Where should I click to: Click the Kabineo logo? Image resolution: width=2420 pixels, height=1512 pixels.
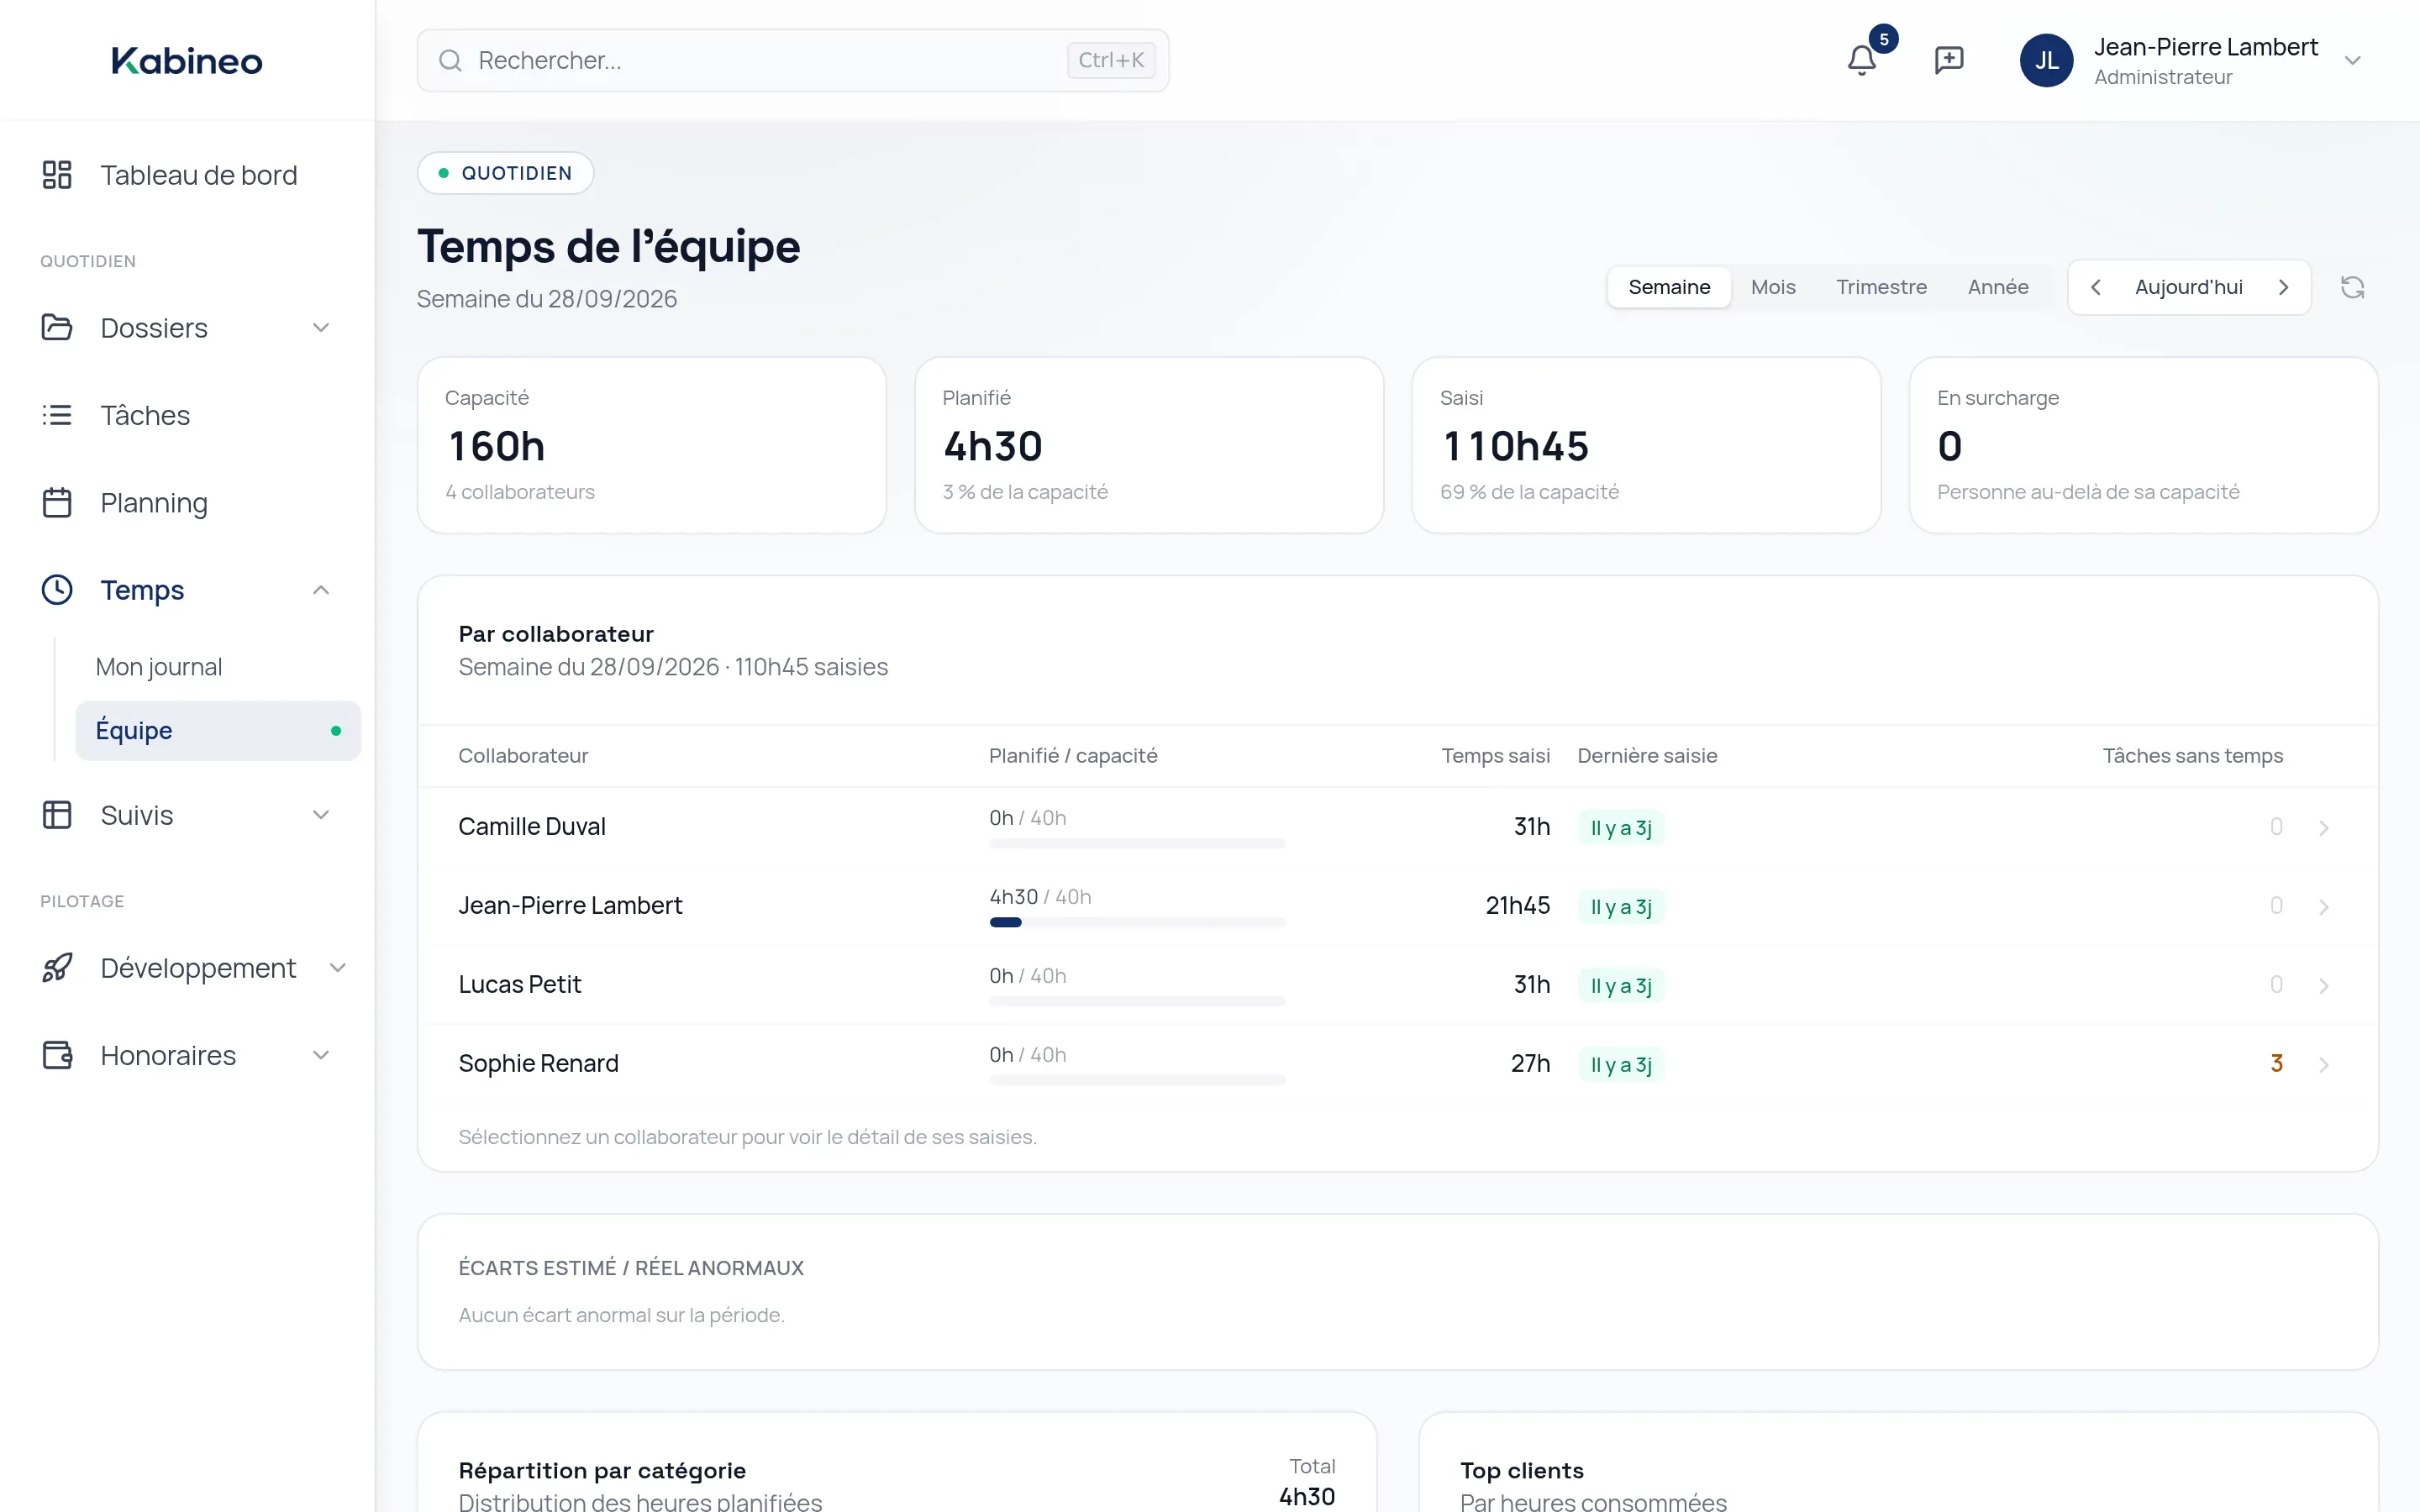click(187, 61)
